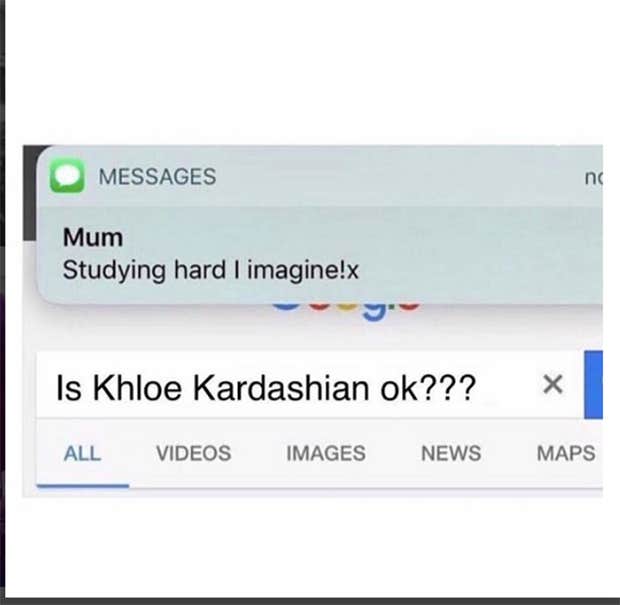Tap the green Messages app icon
The width and height of the screenshot is (620, 605).
click(67, 176)
